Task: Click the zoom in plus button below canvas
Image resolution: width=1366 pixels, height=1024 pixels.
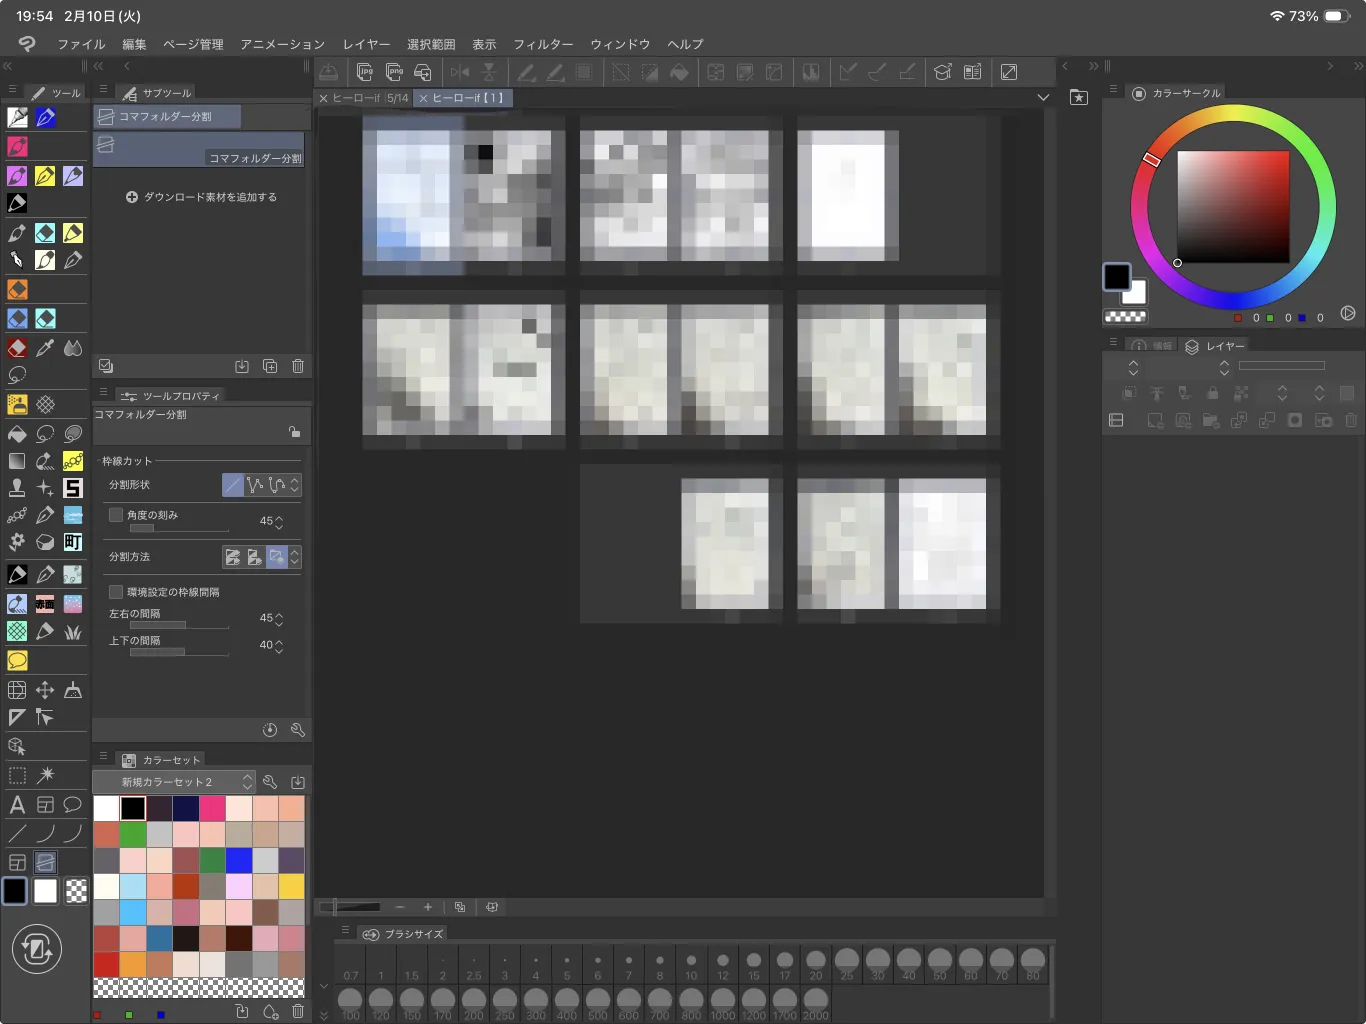Action: coord(428,907)
